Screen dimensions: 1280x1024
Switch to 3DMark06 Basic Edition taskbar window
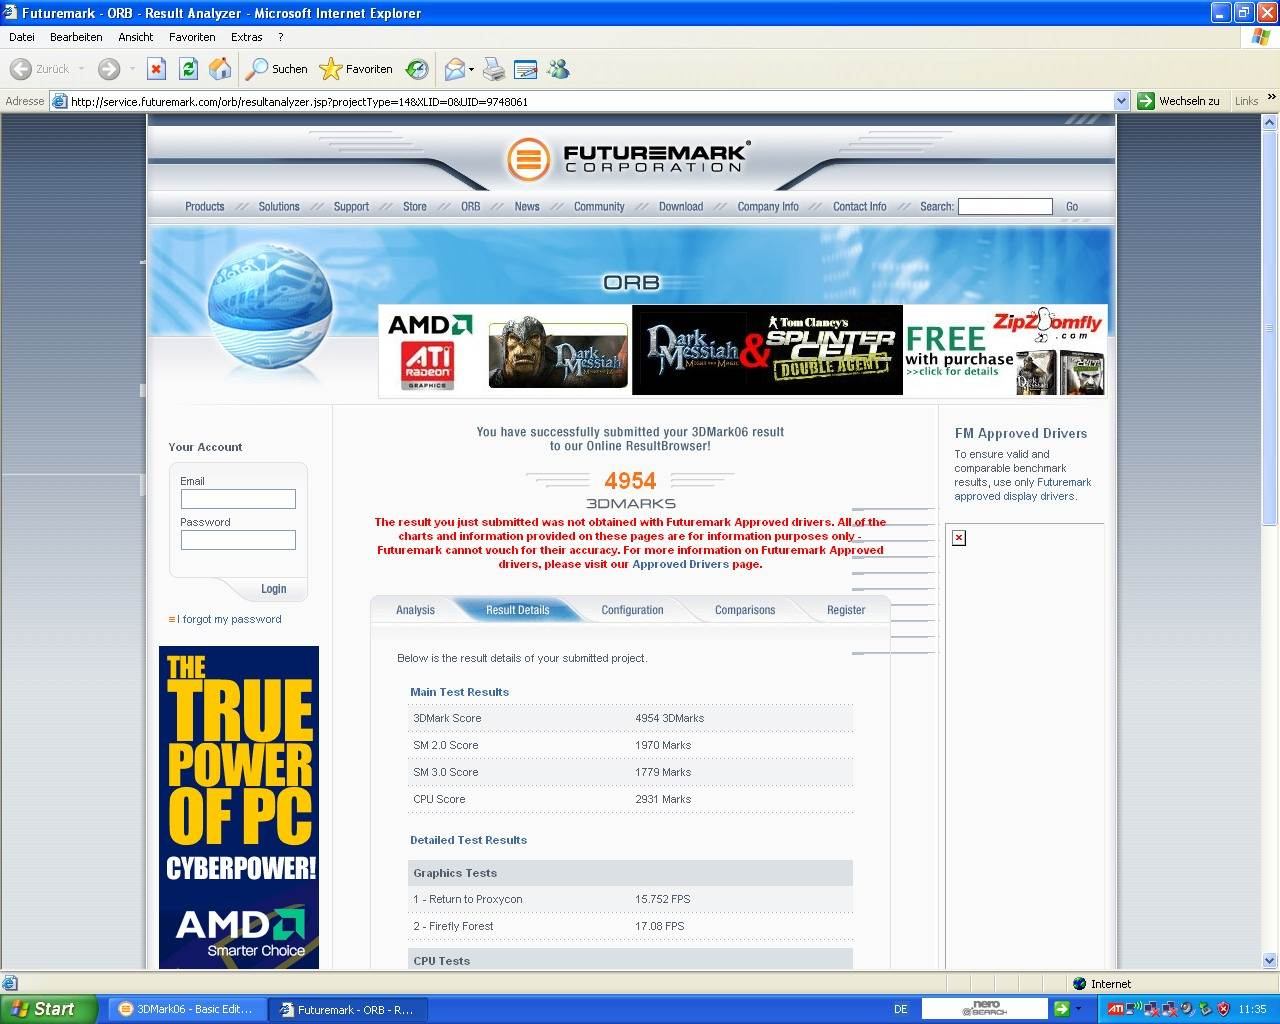click(x=187, y=1009)
